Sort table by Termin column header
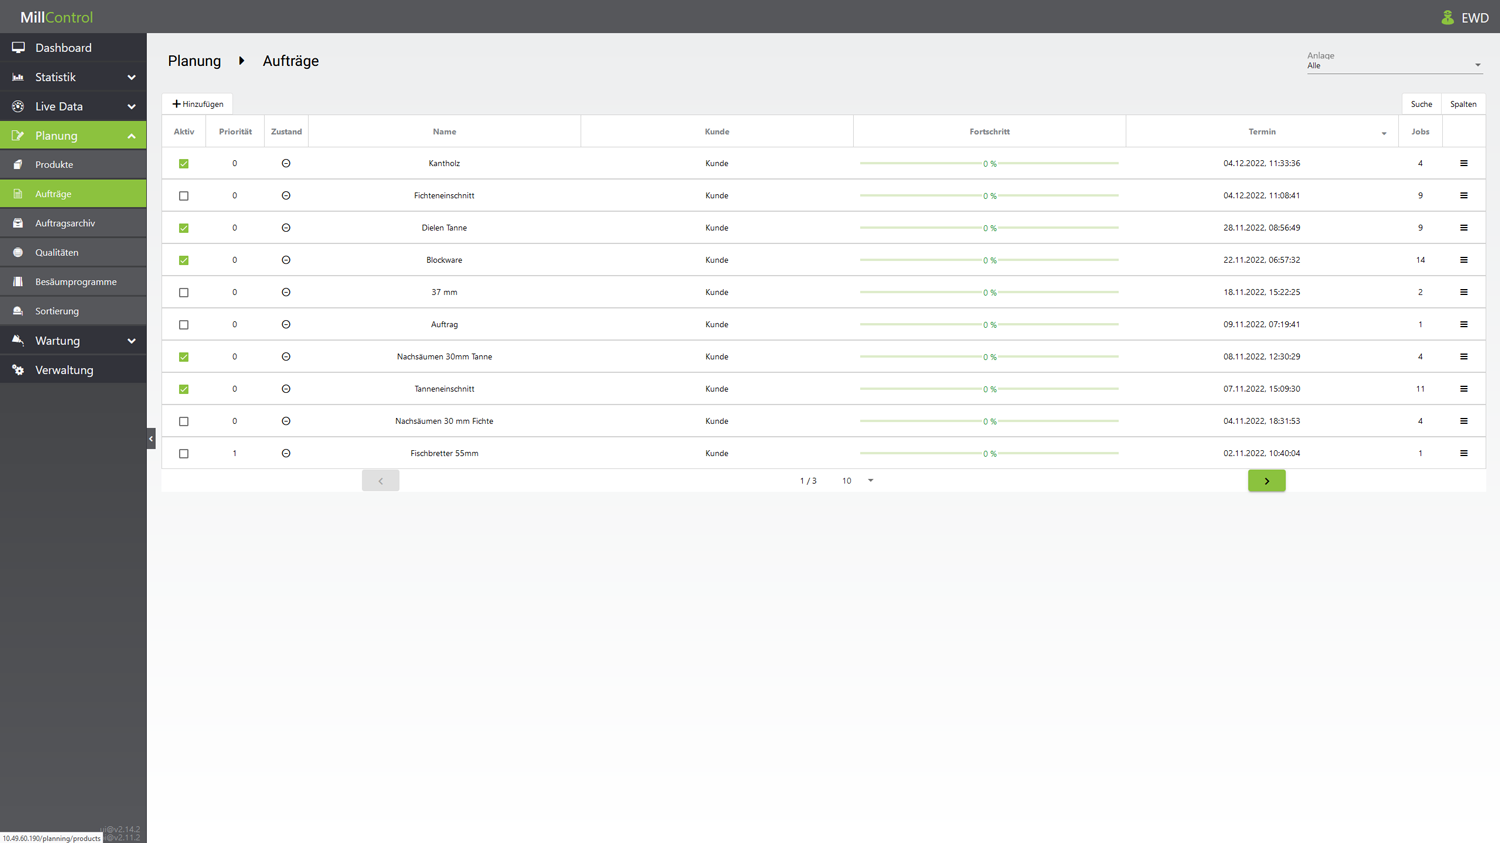 pos(1261,132)
